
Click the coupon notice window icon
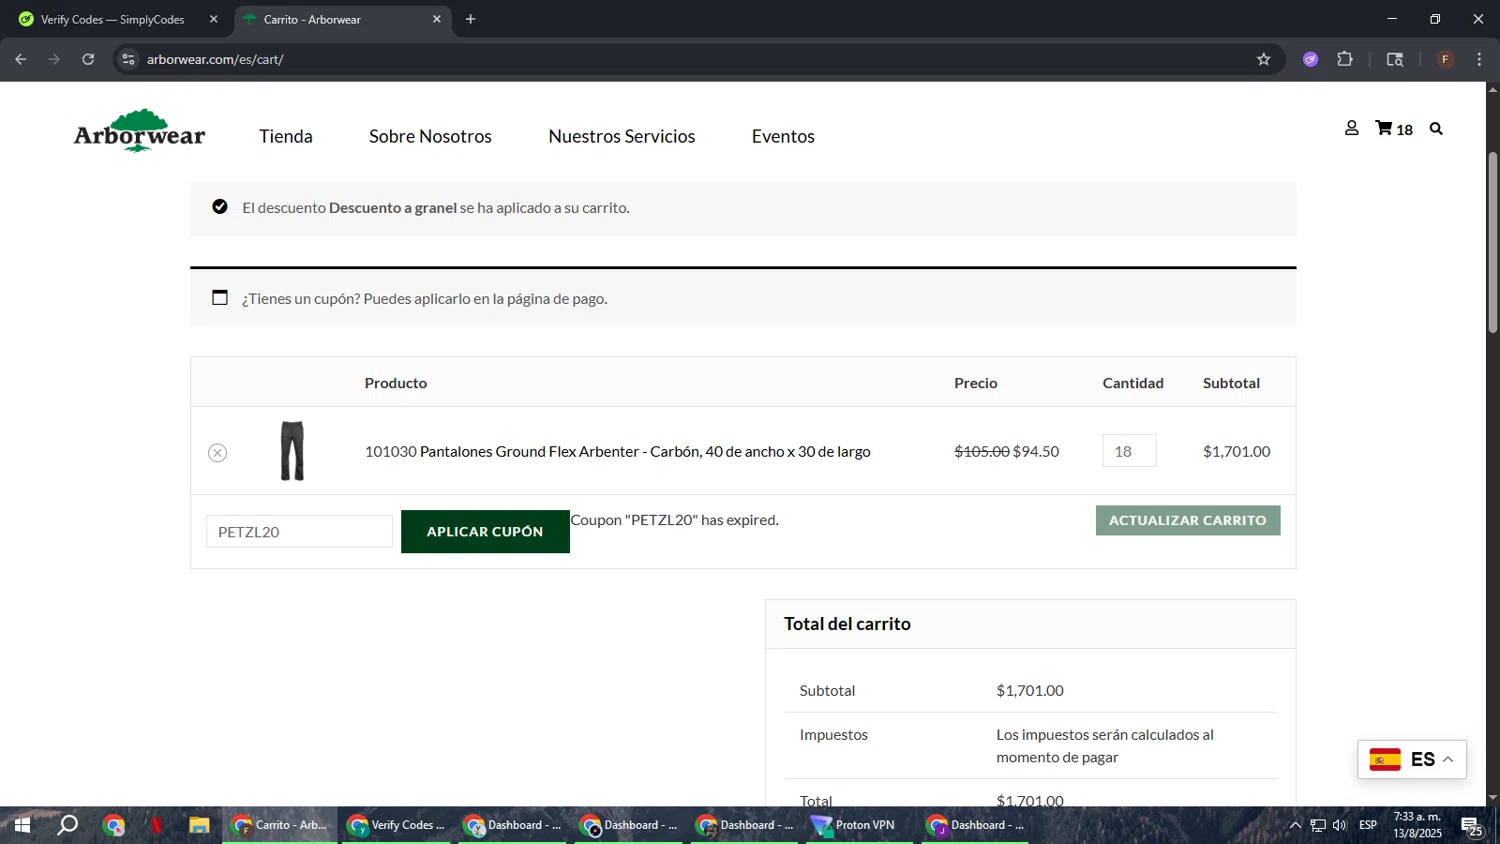click(220, 298)
